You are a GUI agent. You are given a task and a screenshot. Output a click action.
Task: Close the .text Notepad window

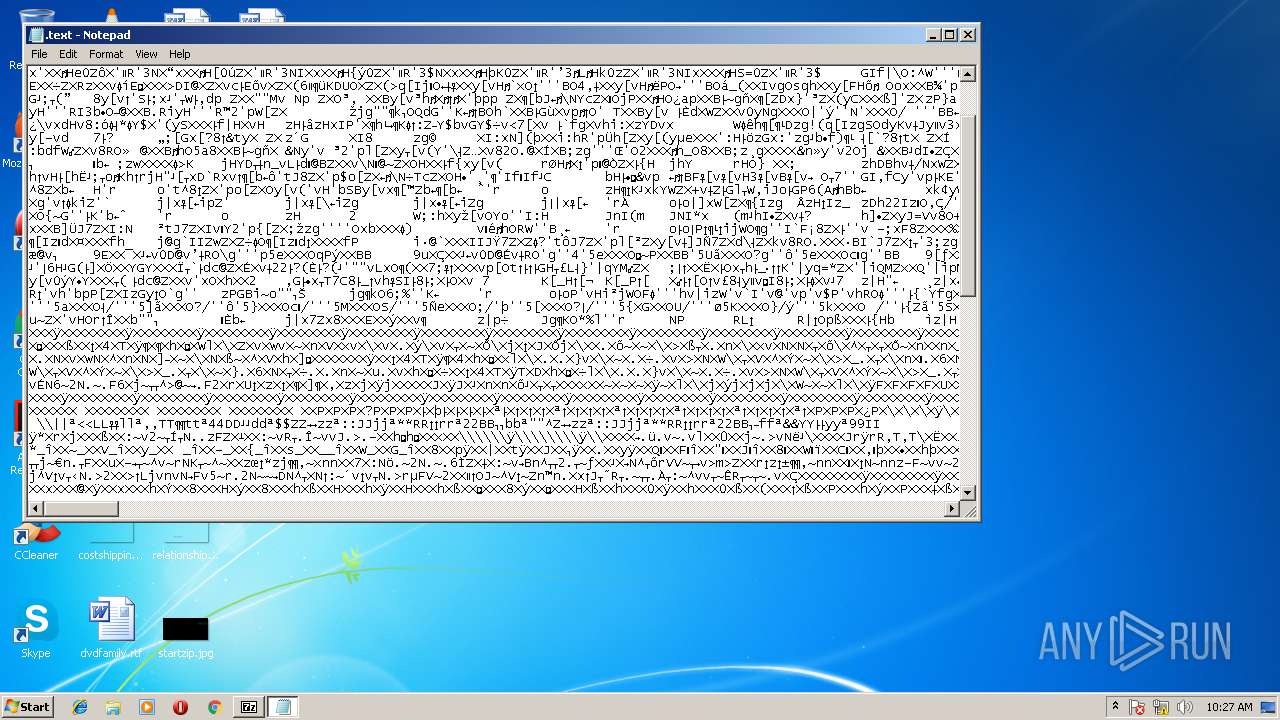point(967,34)
